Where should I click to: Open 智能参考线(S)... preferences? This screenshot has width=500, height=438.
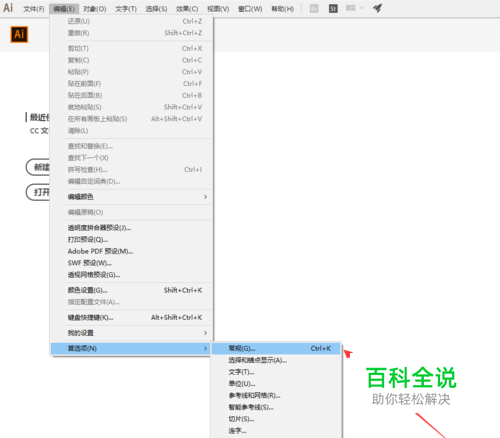276,407
